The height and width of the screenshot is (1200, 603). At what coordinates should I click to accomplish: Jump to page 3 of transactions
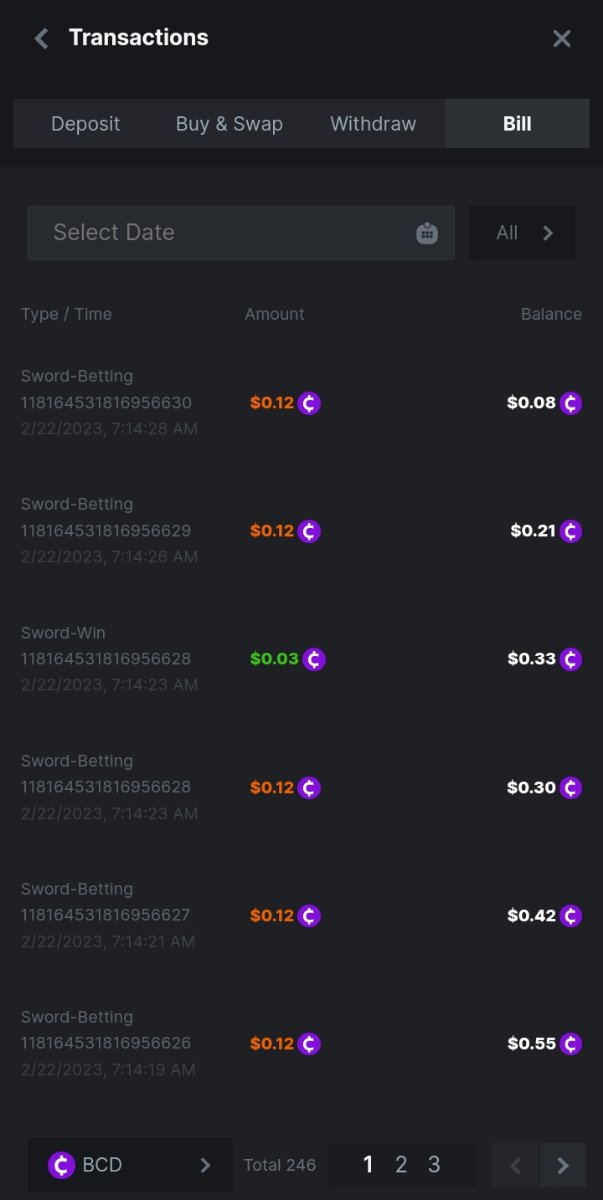pyautogui.click(x=434, y=1165)
